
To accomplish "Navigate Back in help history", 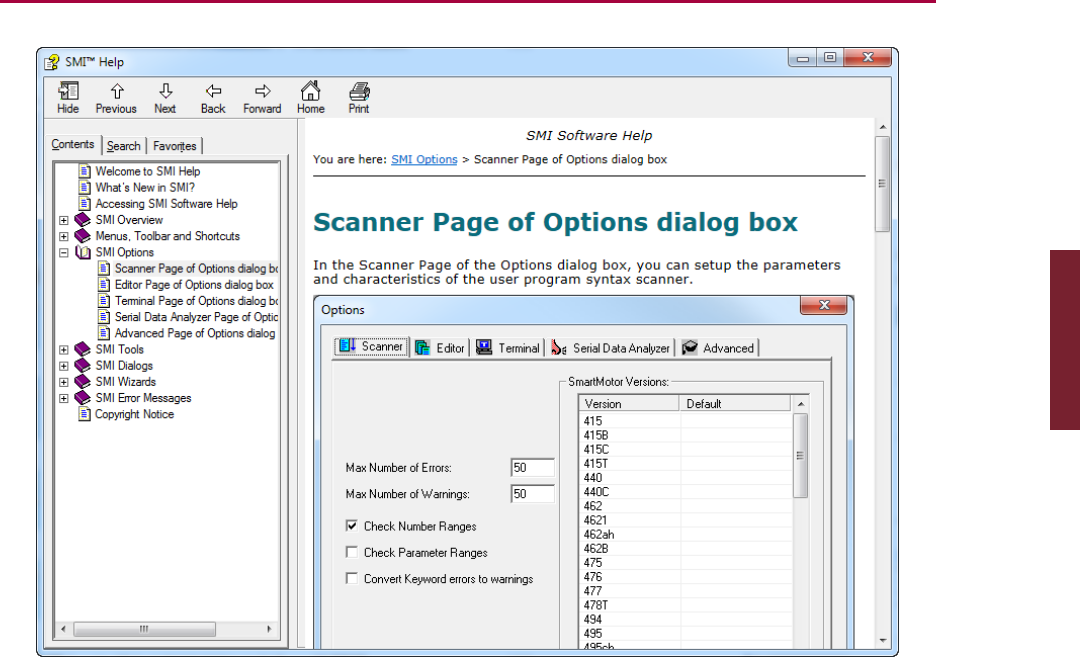I will 214,91.
